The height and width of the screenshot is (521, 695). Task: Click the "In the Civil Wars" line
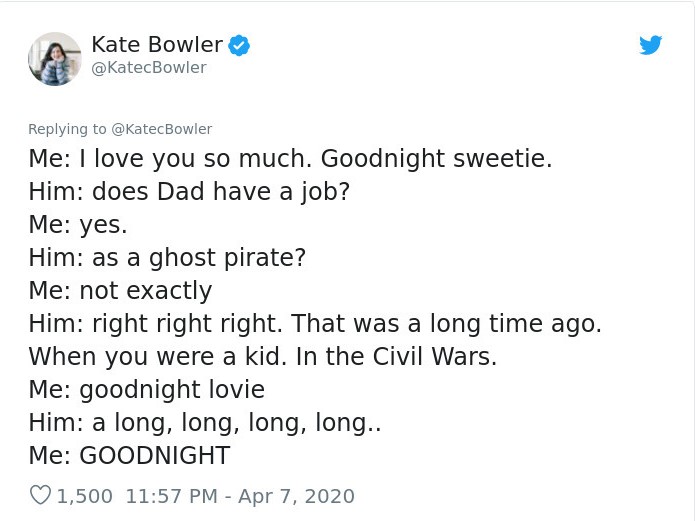coord(262,357)
